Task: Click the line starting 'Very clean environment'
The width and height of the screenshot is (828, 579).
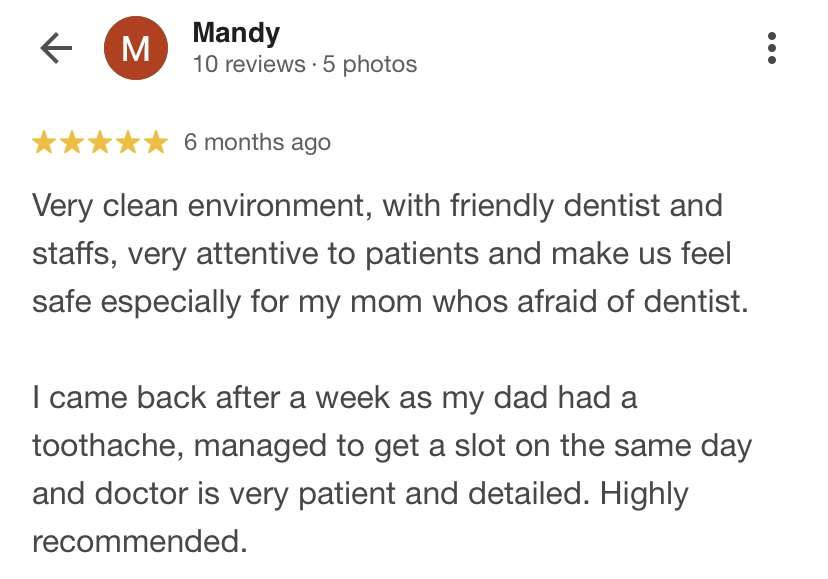Action: [377, 206]
